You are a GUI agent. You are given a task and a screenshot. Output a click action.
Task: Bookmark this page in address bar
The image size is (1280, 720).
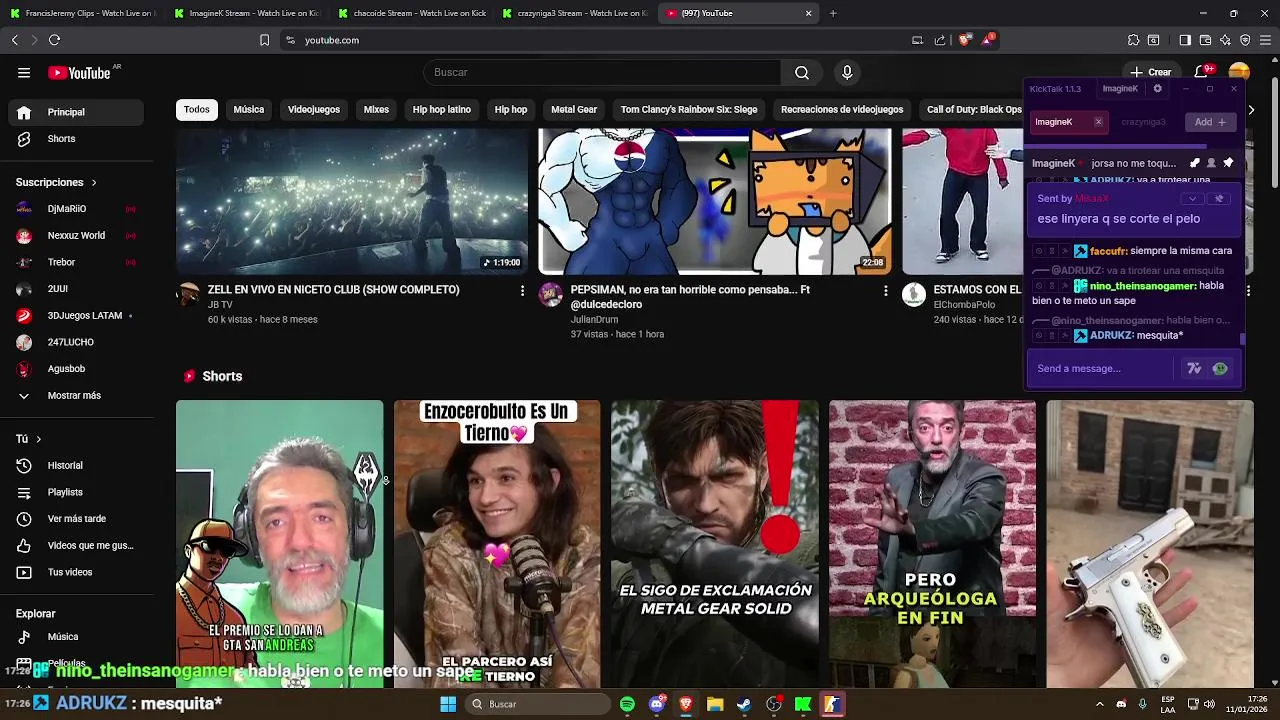coord(264,40)
